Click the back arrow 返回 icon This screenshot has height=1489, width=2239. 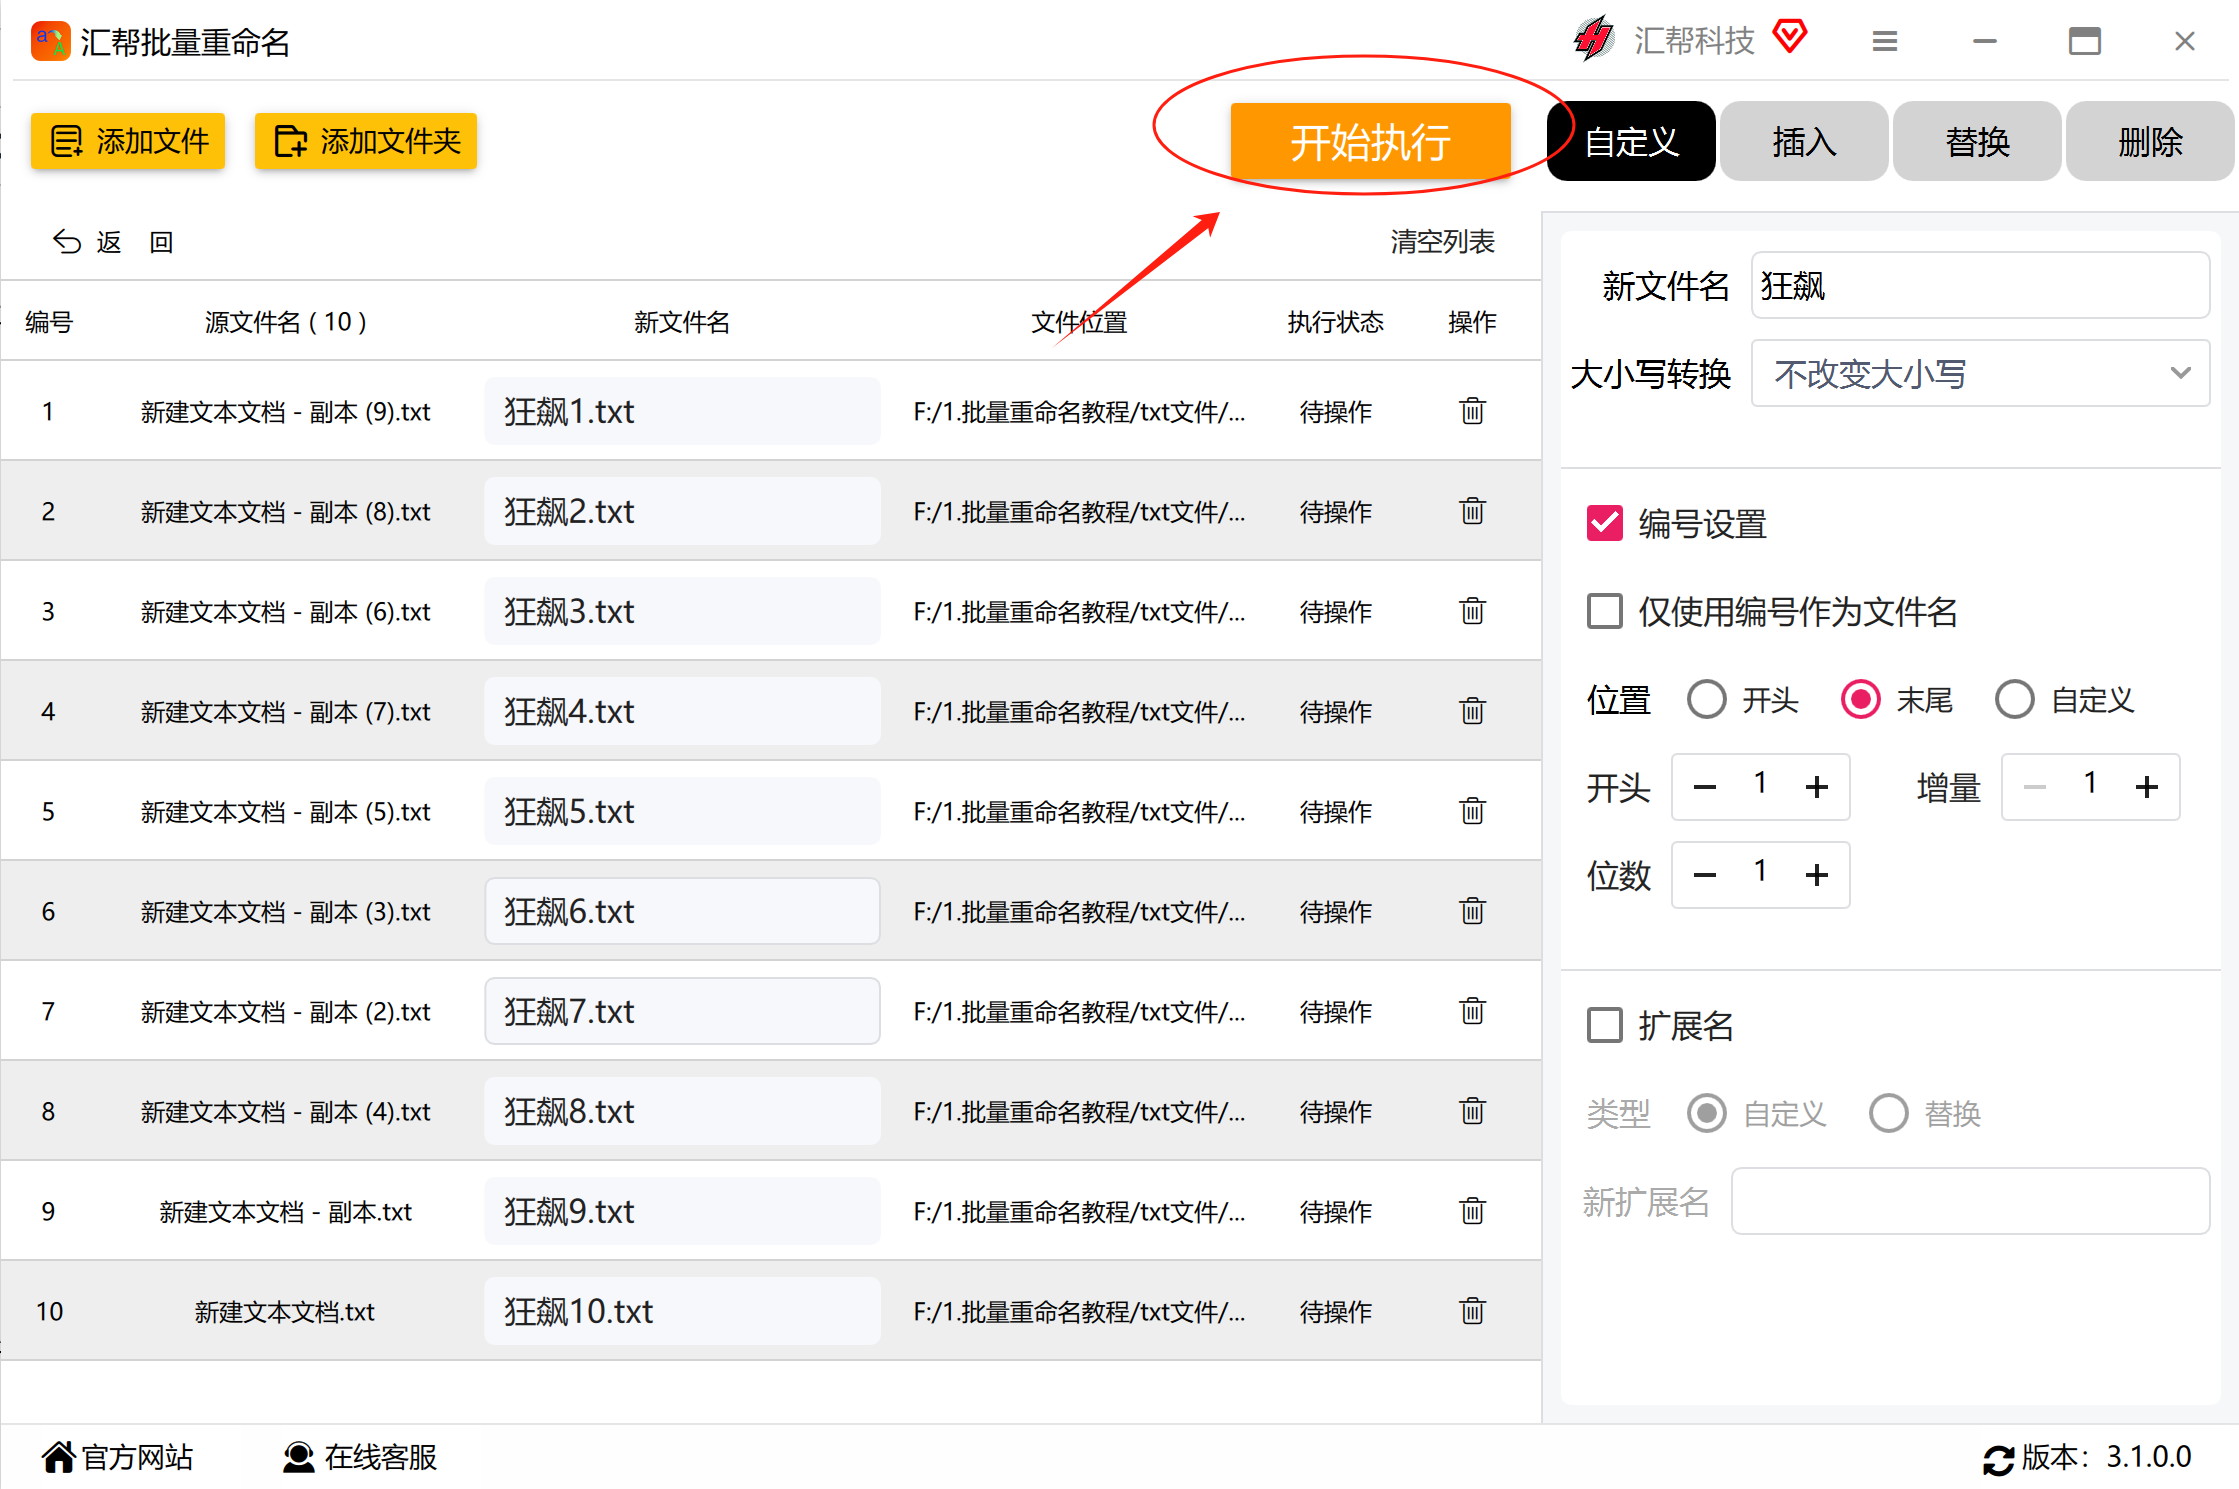coord(67,242)
